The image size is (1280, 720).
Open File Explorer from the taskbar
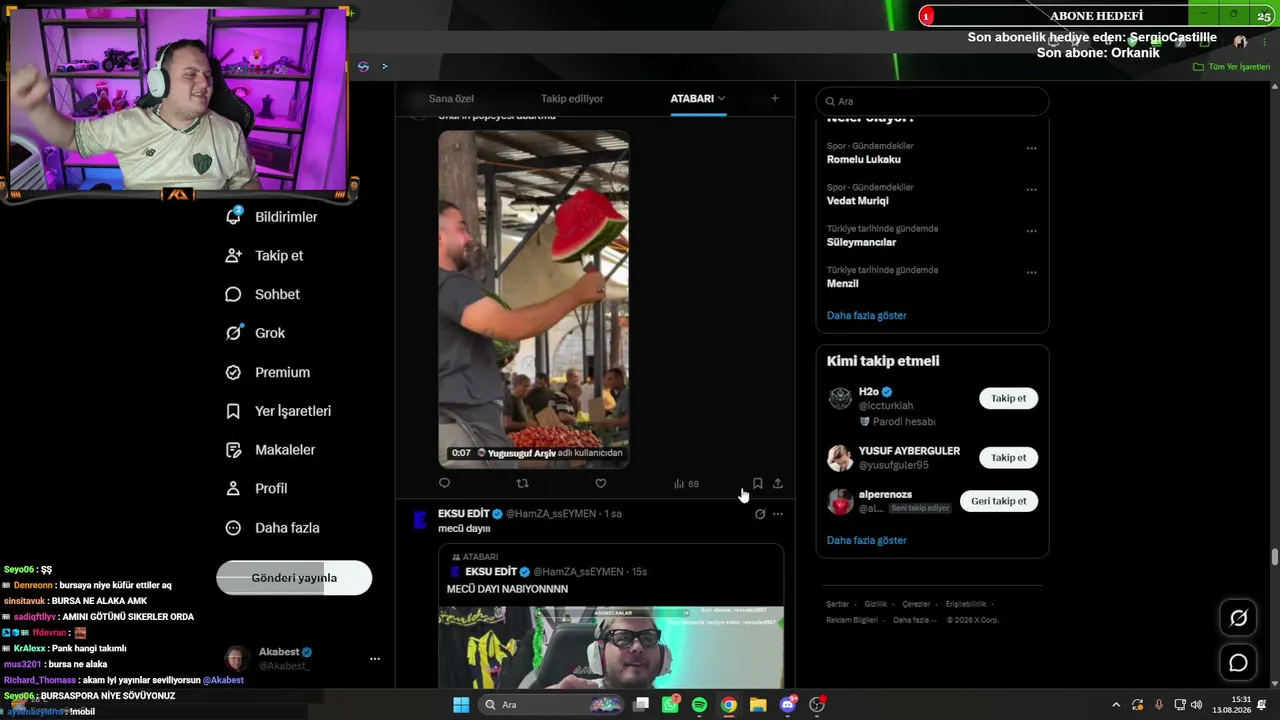click(758, 704)
